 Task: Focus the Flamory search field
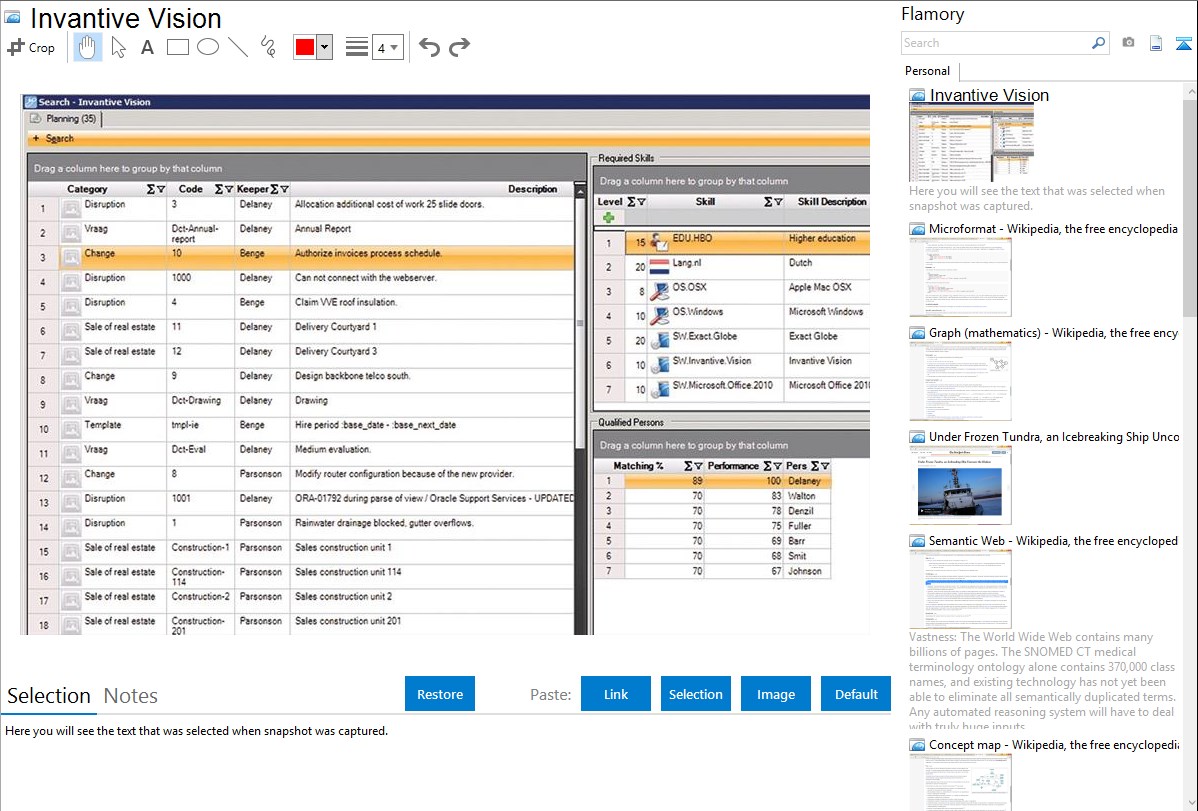pos(995,43)
